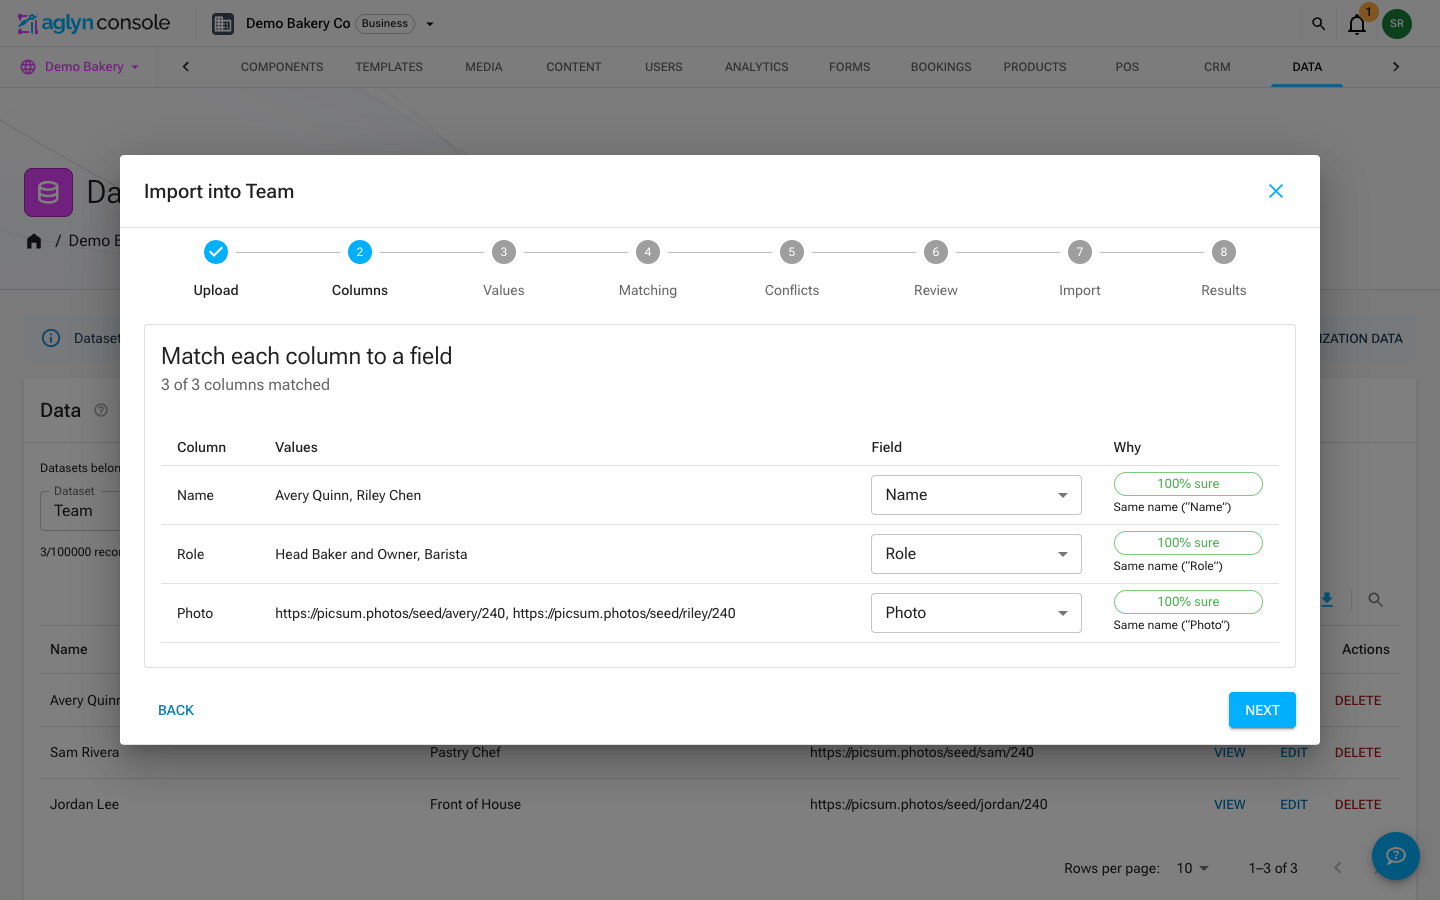The image size is (1440, 900).
Task: Click the 100% sure badge in Role row
Action: click(x=1188, y=543)
